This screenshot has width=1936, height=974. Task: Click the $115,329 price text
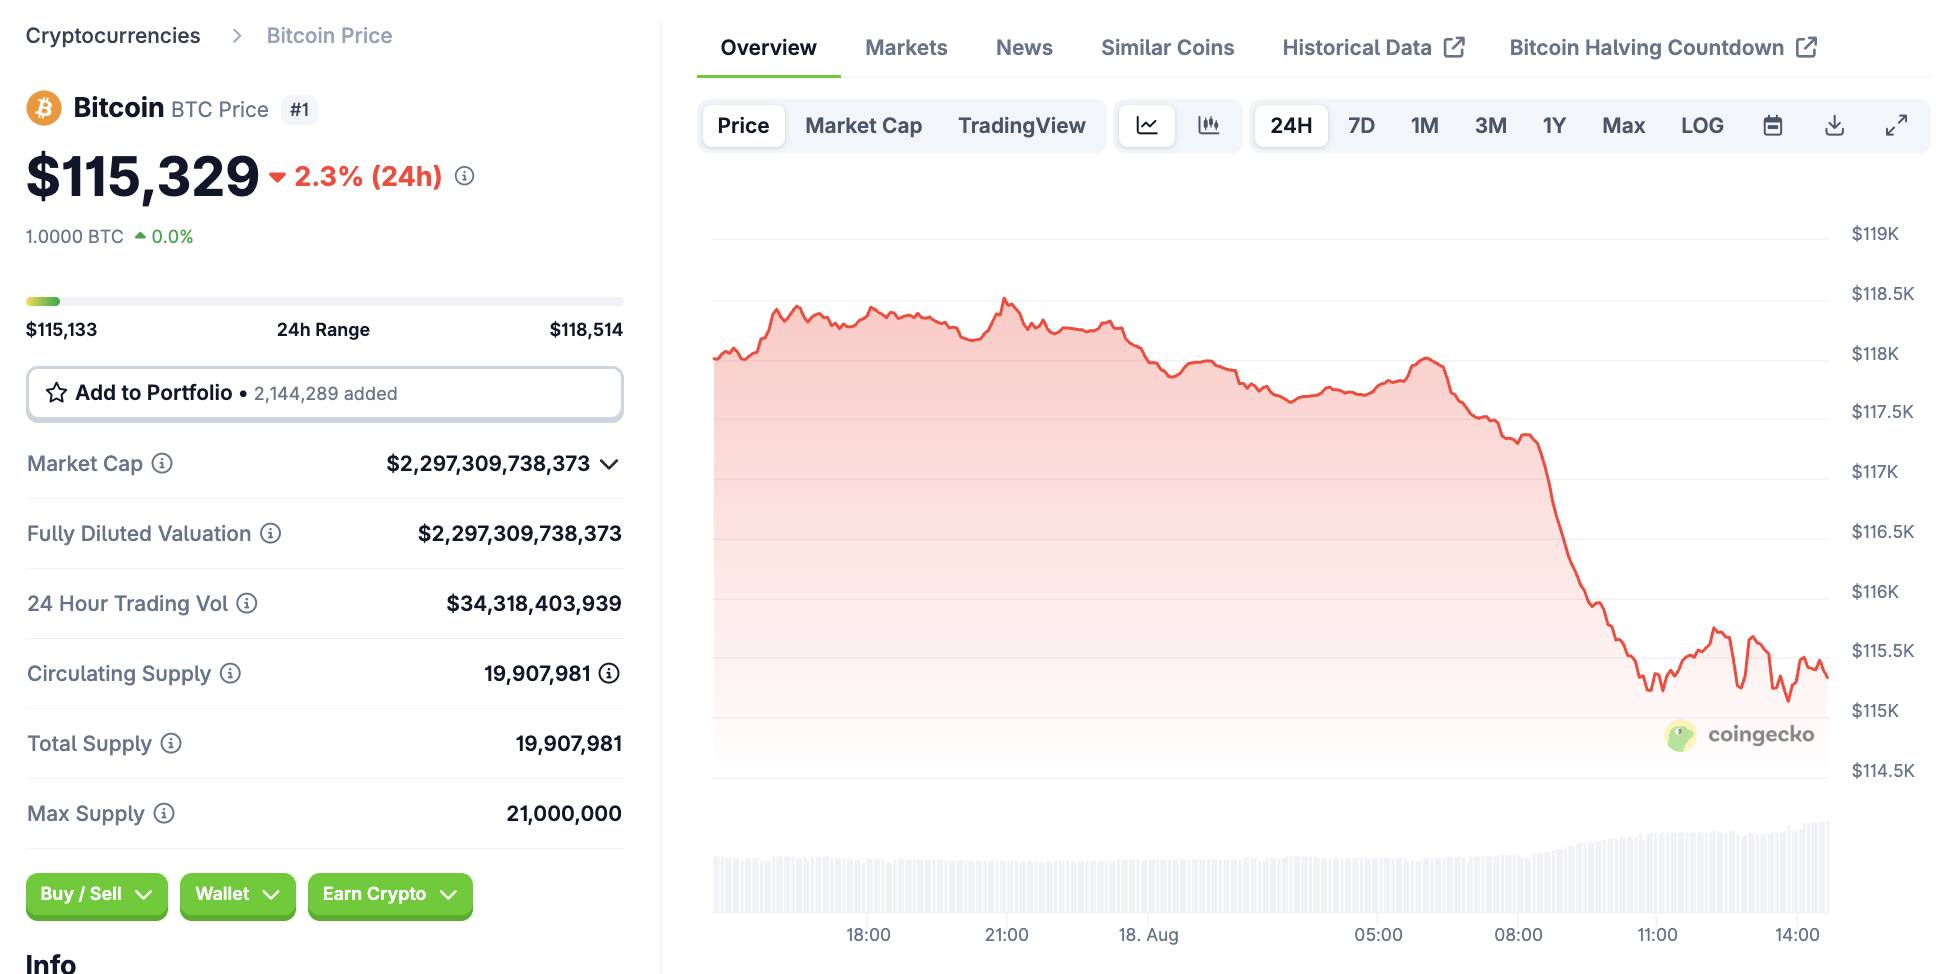142,177
